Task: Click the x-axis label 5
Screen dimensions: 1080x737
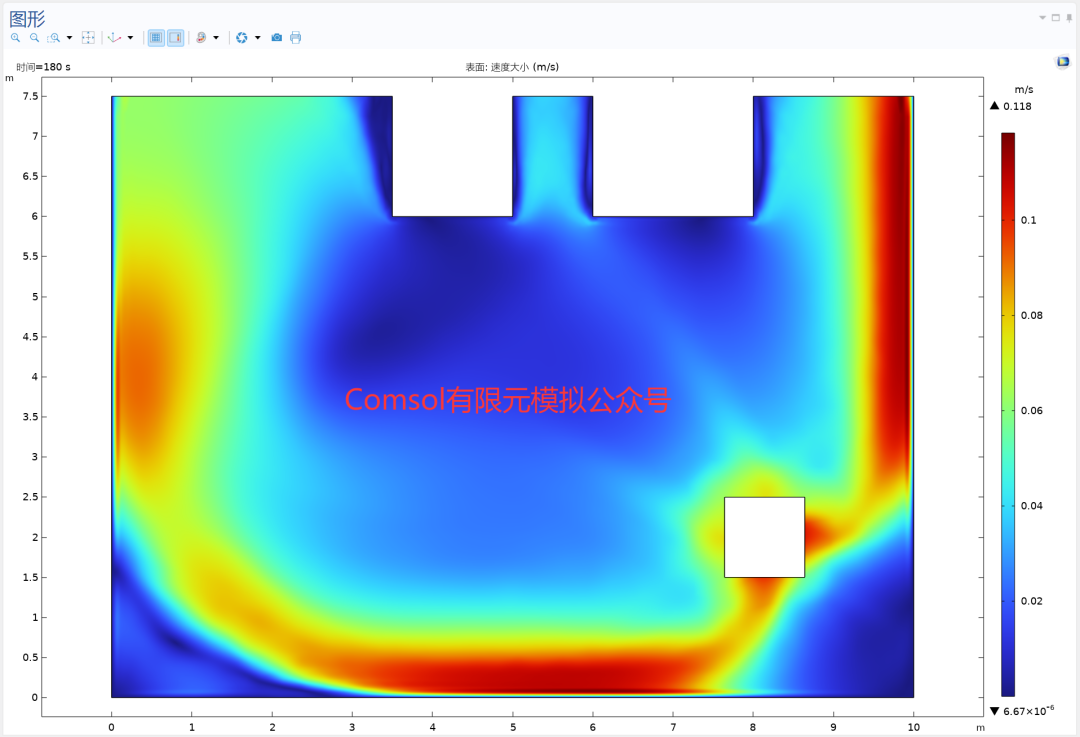Action: pyautogui.click(x=512, y=727)
